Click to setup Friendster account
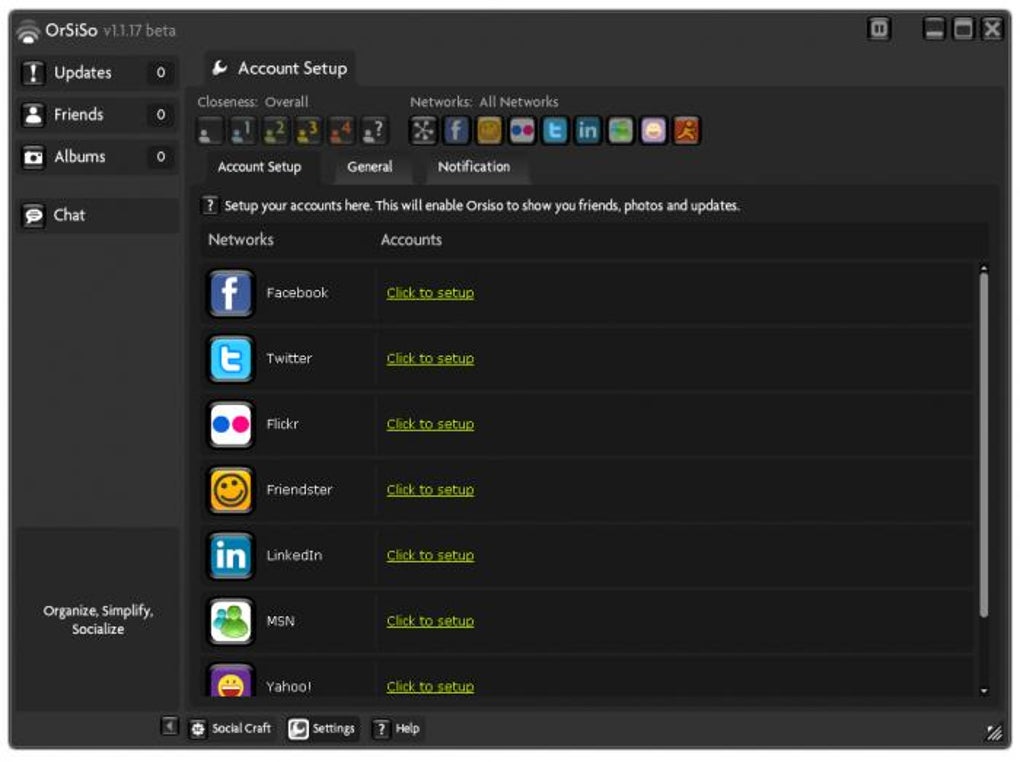This screenshot has width=1020, height=762. click(x=430, y=491)
